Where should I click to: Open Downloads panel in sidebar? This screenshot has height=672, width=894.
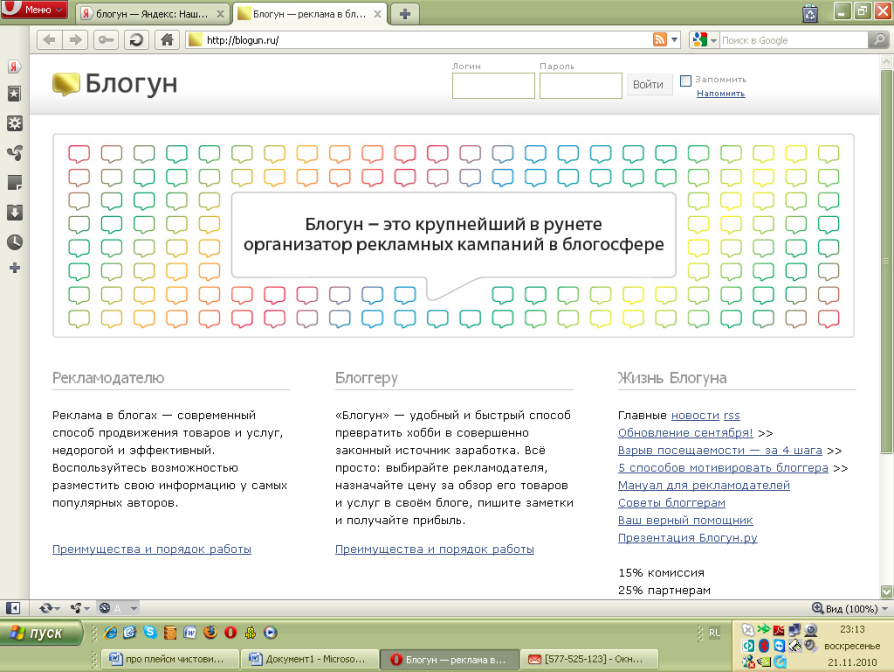click(x=14, y=213)
